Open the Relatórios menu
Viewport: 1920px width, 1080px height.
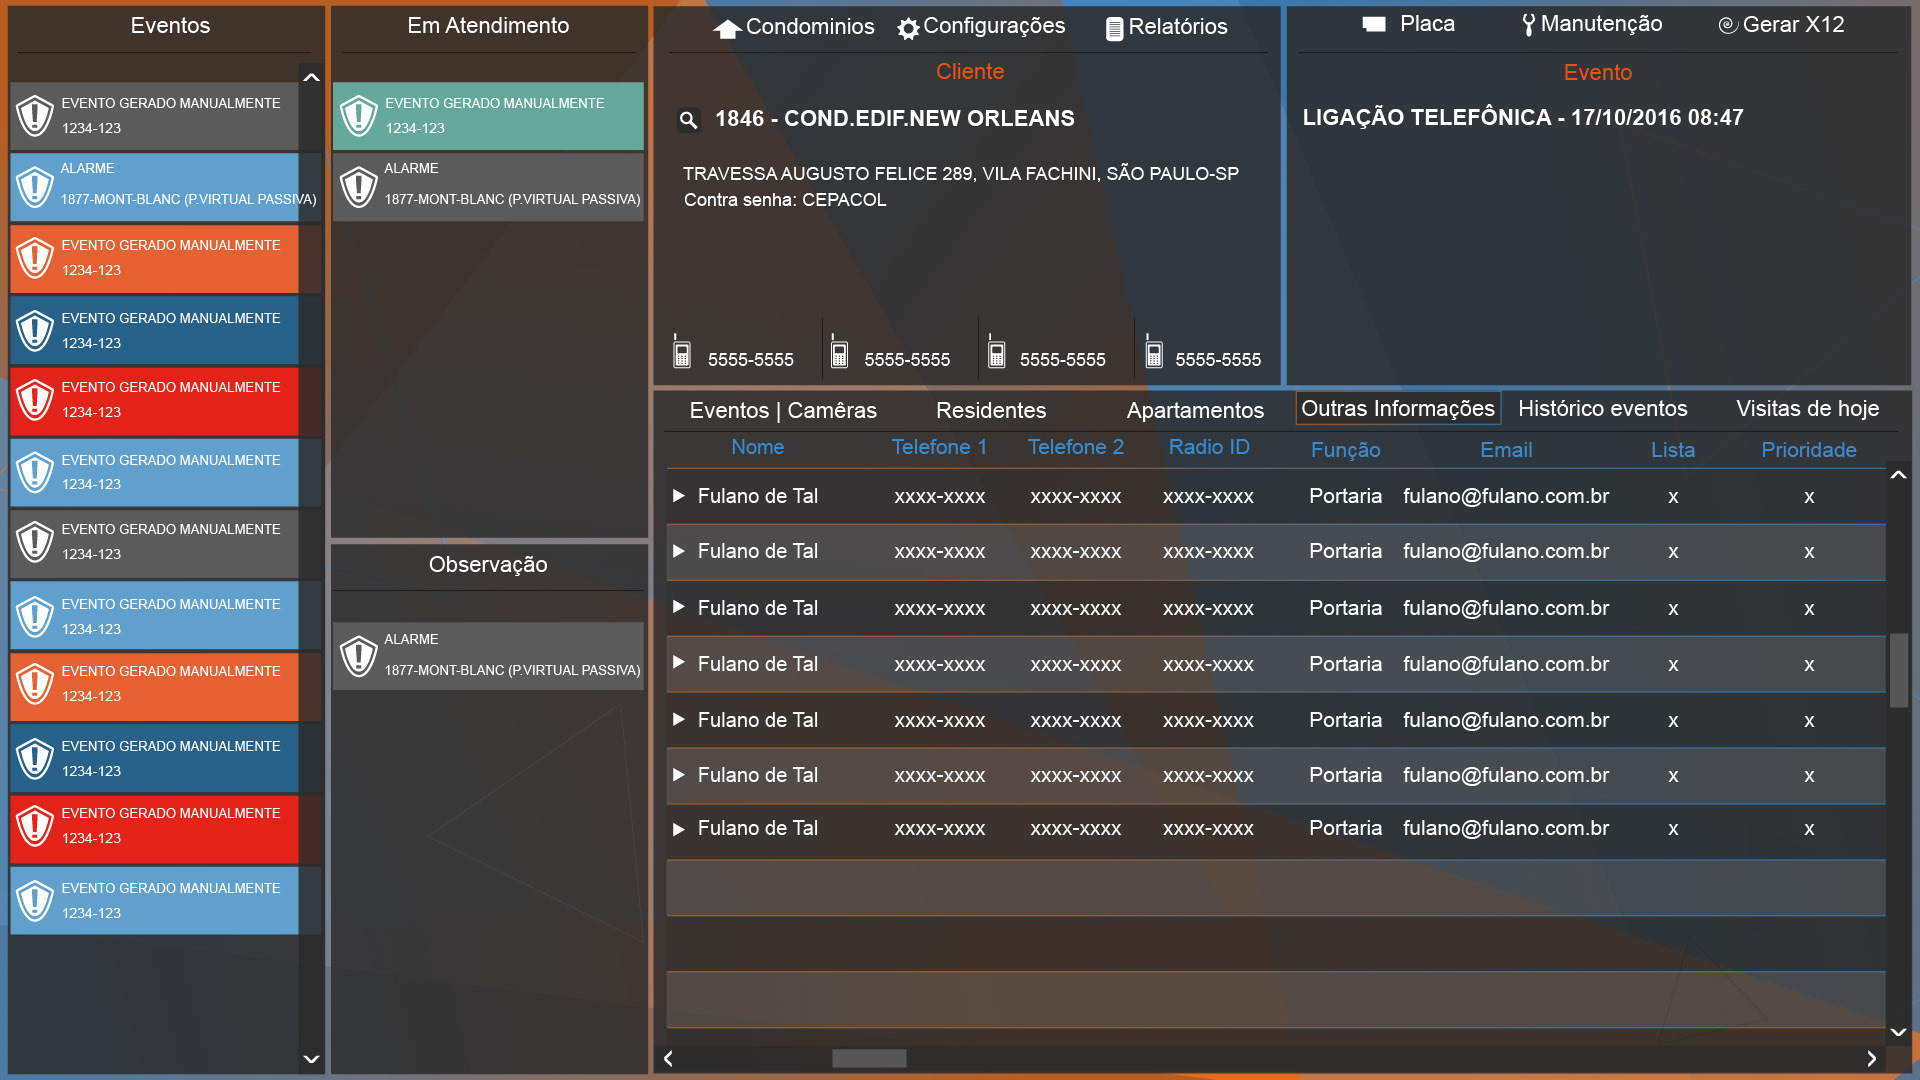coord(1167,27)
